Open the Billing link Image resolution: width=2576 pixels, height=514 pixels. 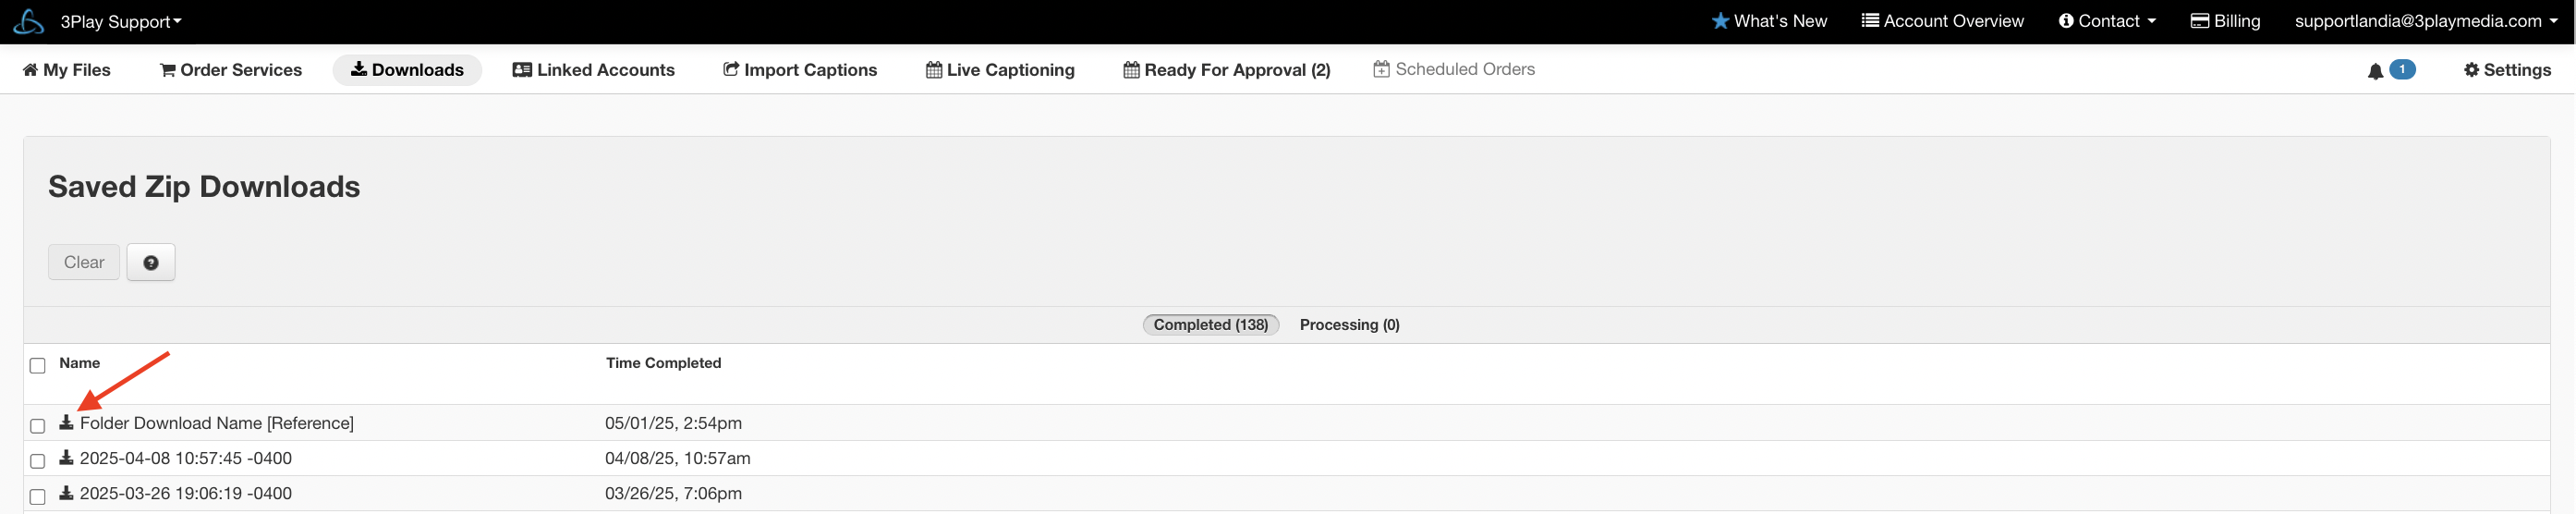click(x=2225, y=21)
